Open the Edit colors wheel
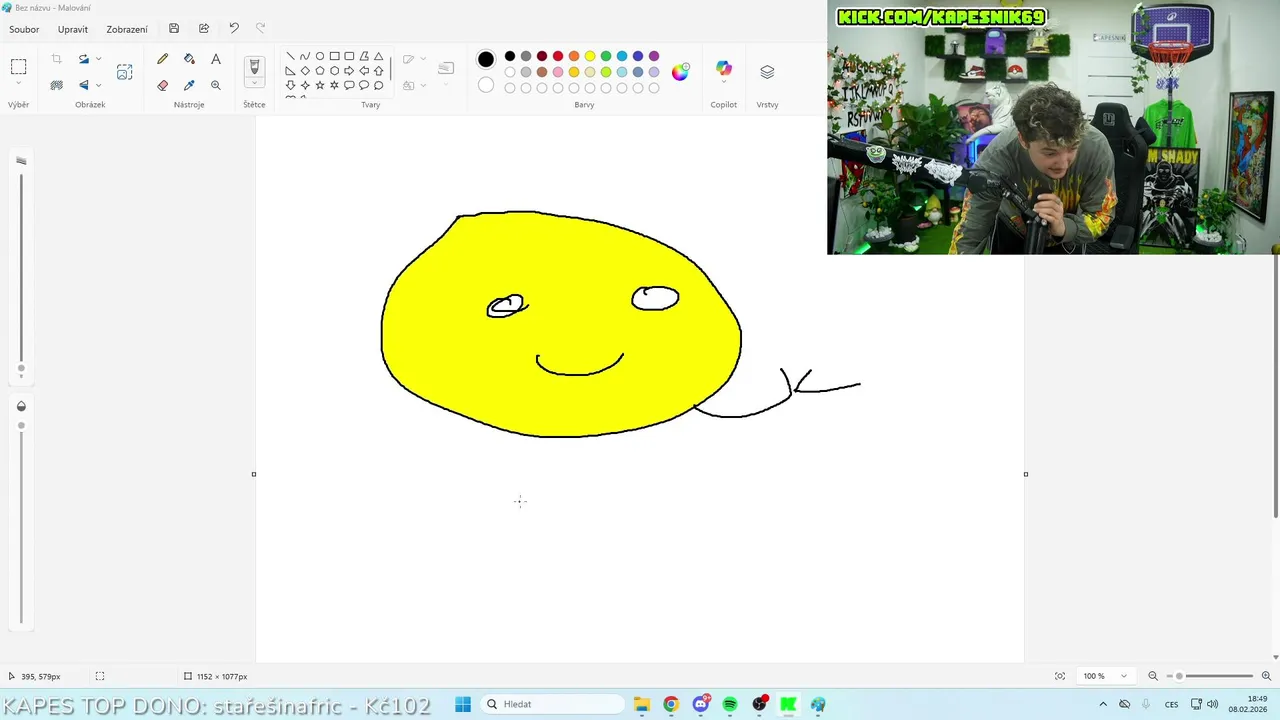Screen dimensions: 1280x720 680,72
